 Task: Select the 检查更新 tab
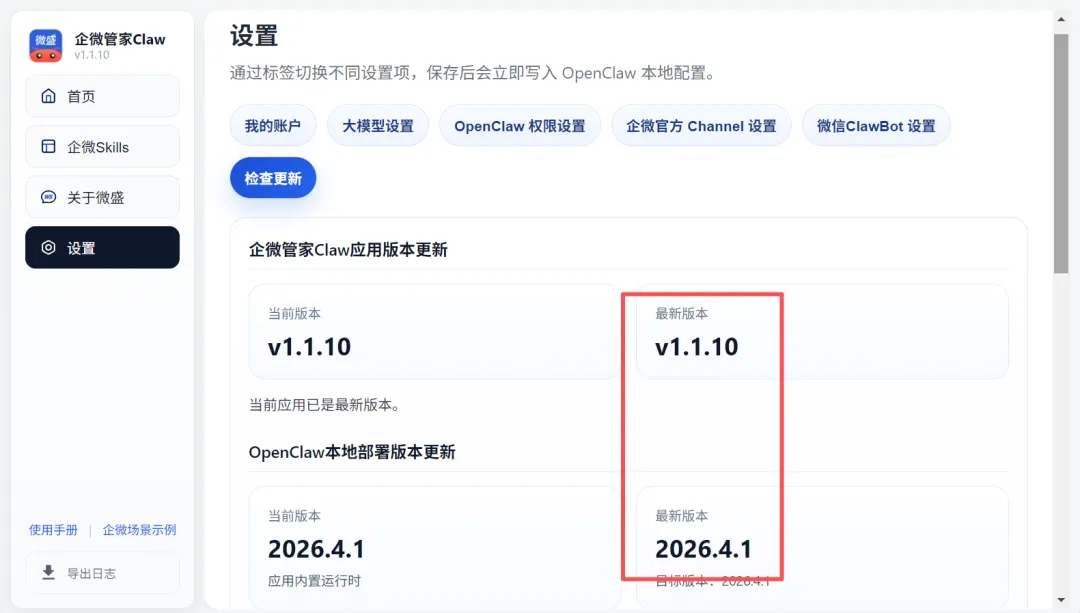pyautogui.click(x=273, y=178)
